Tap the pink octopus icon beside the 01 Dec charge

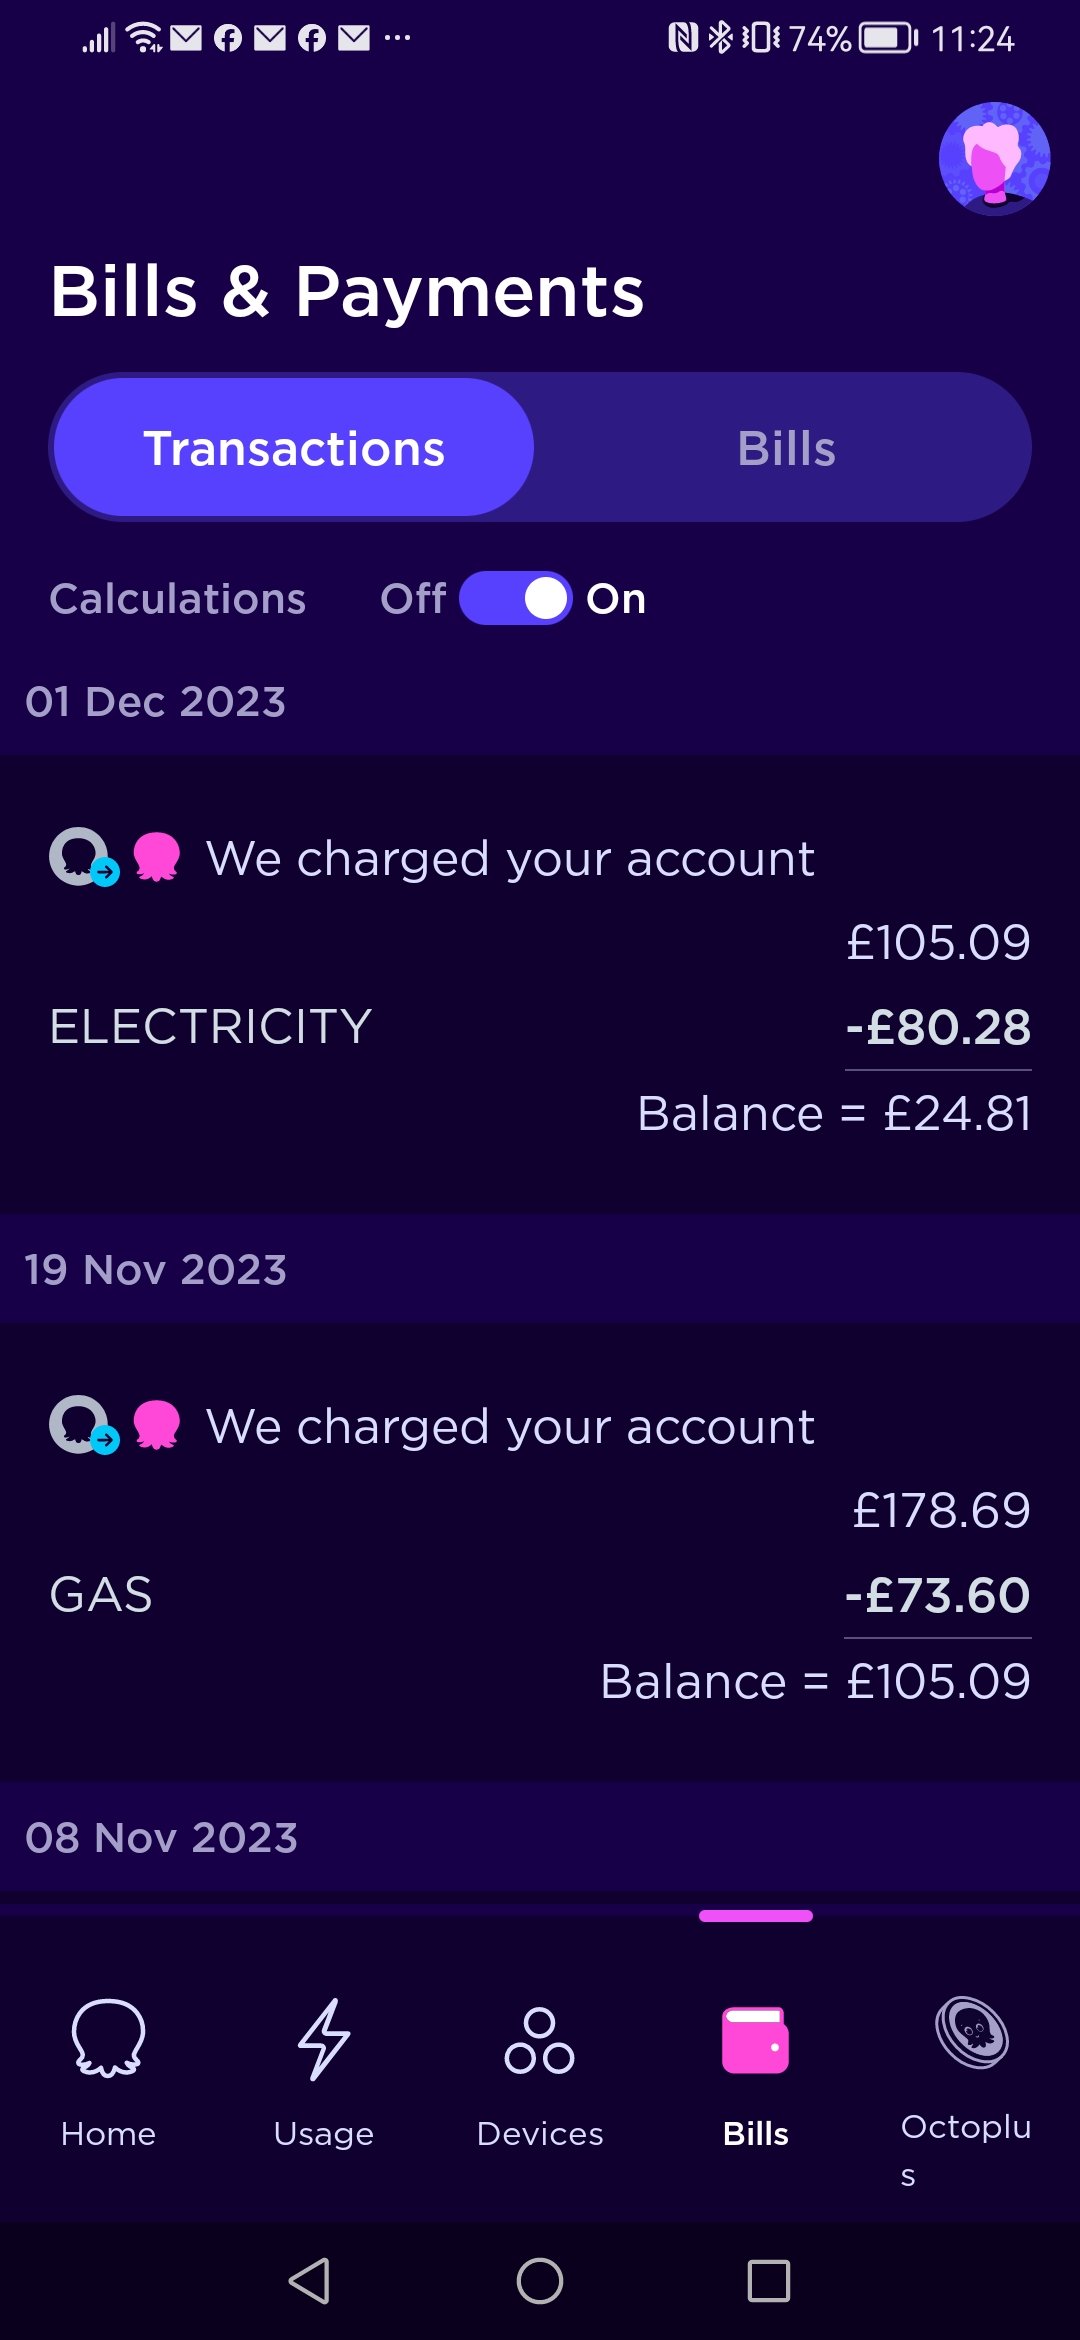click(x=157, y=857)
